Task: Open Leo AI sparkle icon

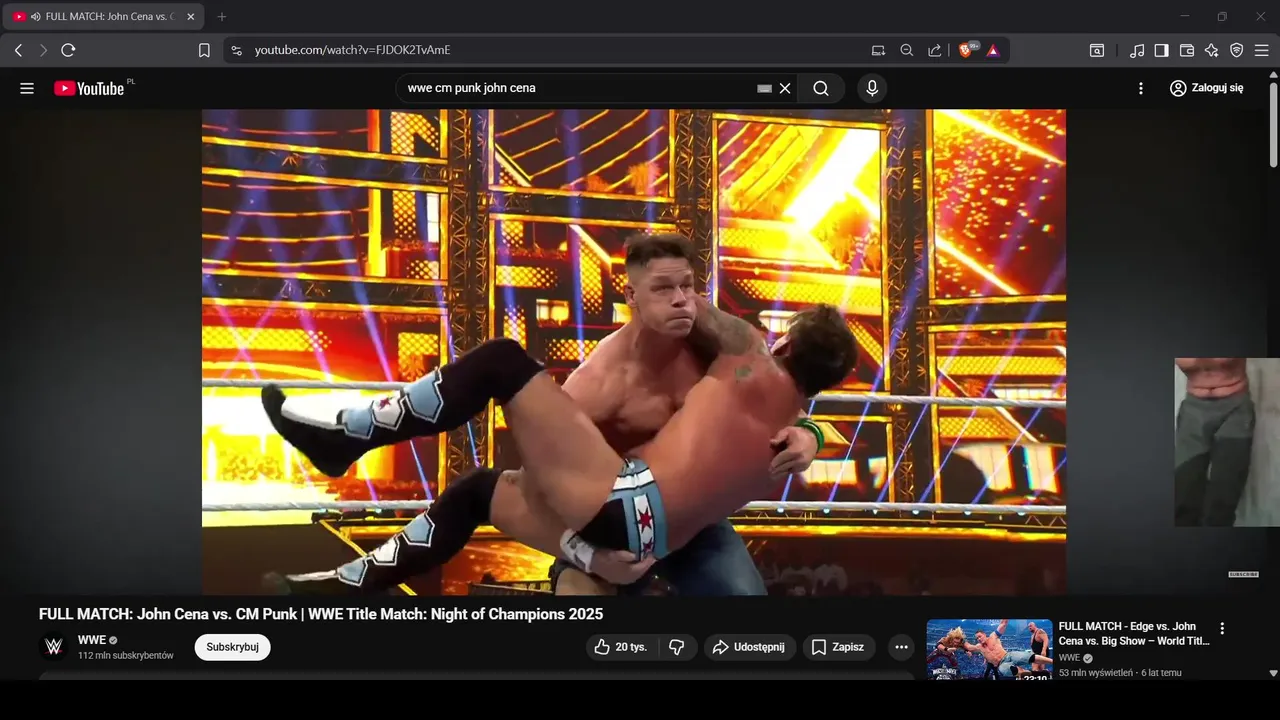Action: click(1212, 50)
